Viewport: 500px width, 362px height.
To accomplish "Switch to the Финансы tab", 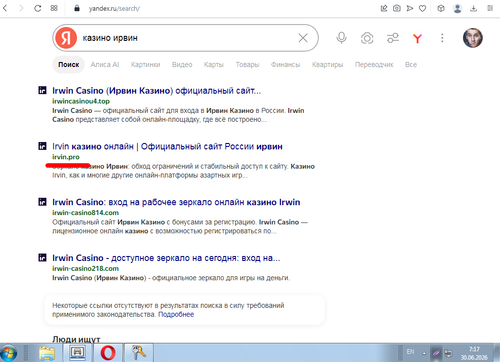I will 285,65.
